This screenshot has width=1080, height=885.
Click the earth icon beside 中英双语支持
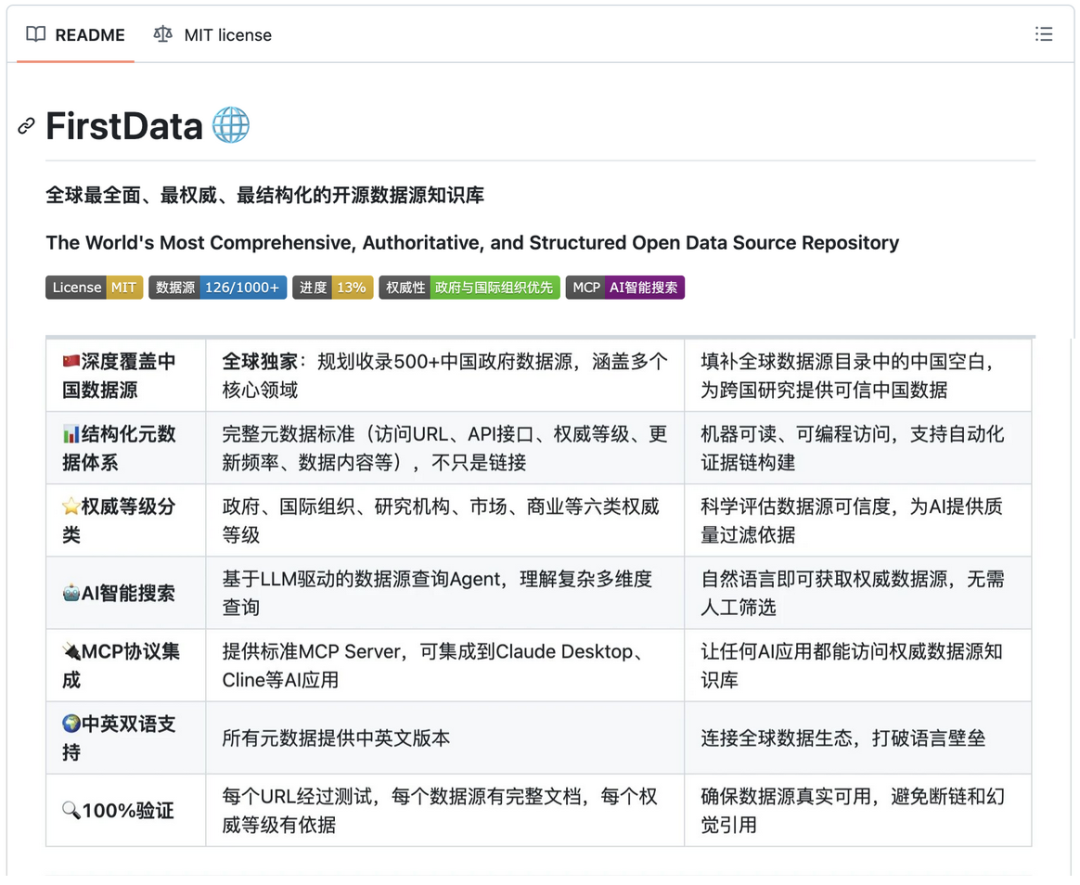click(71, 724)
